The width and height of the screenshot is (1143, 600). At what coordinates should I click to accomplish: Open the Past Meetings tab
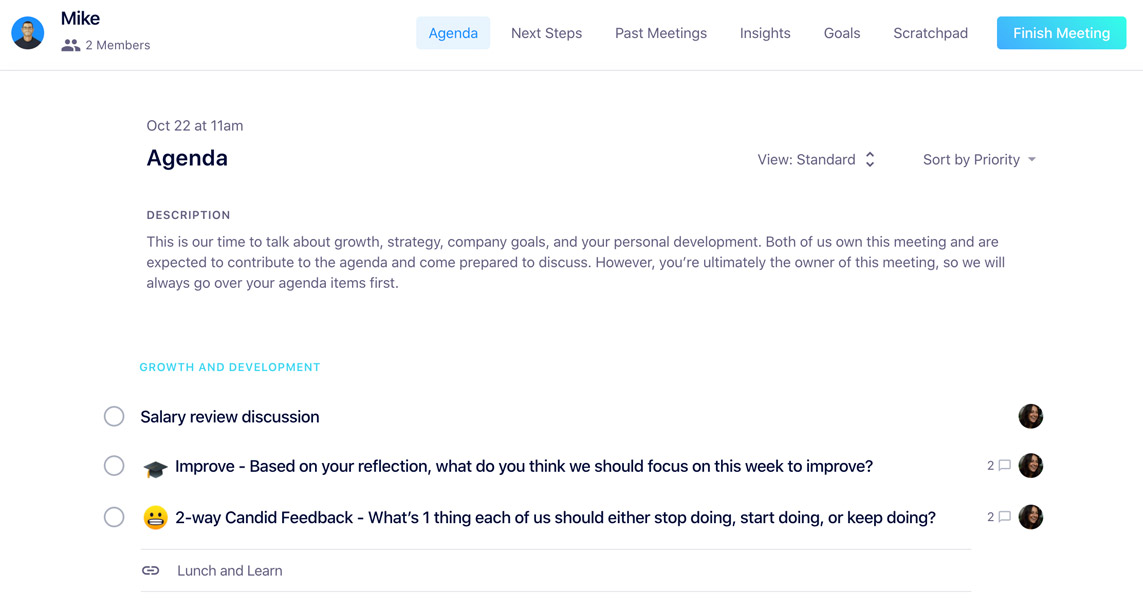(660, 33)
